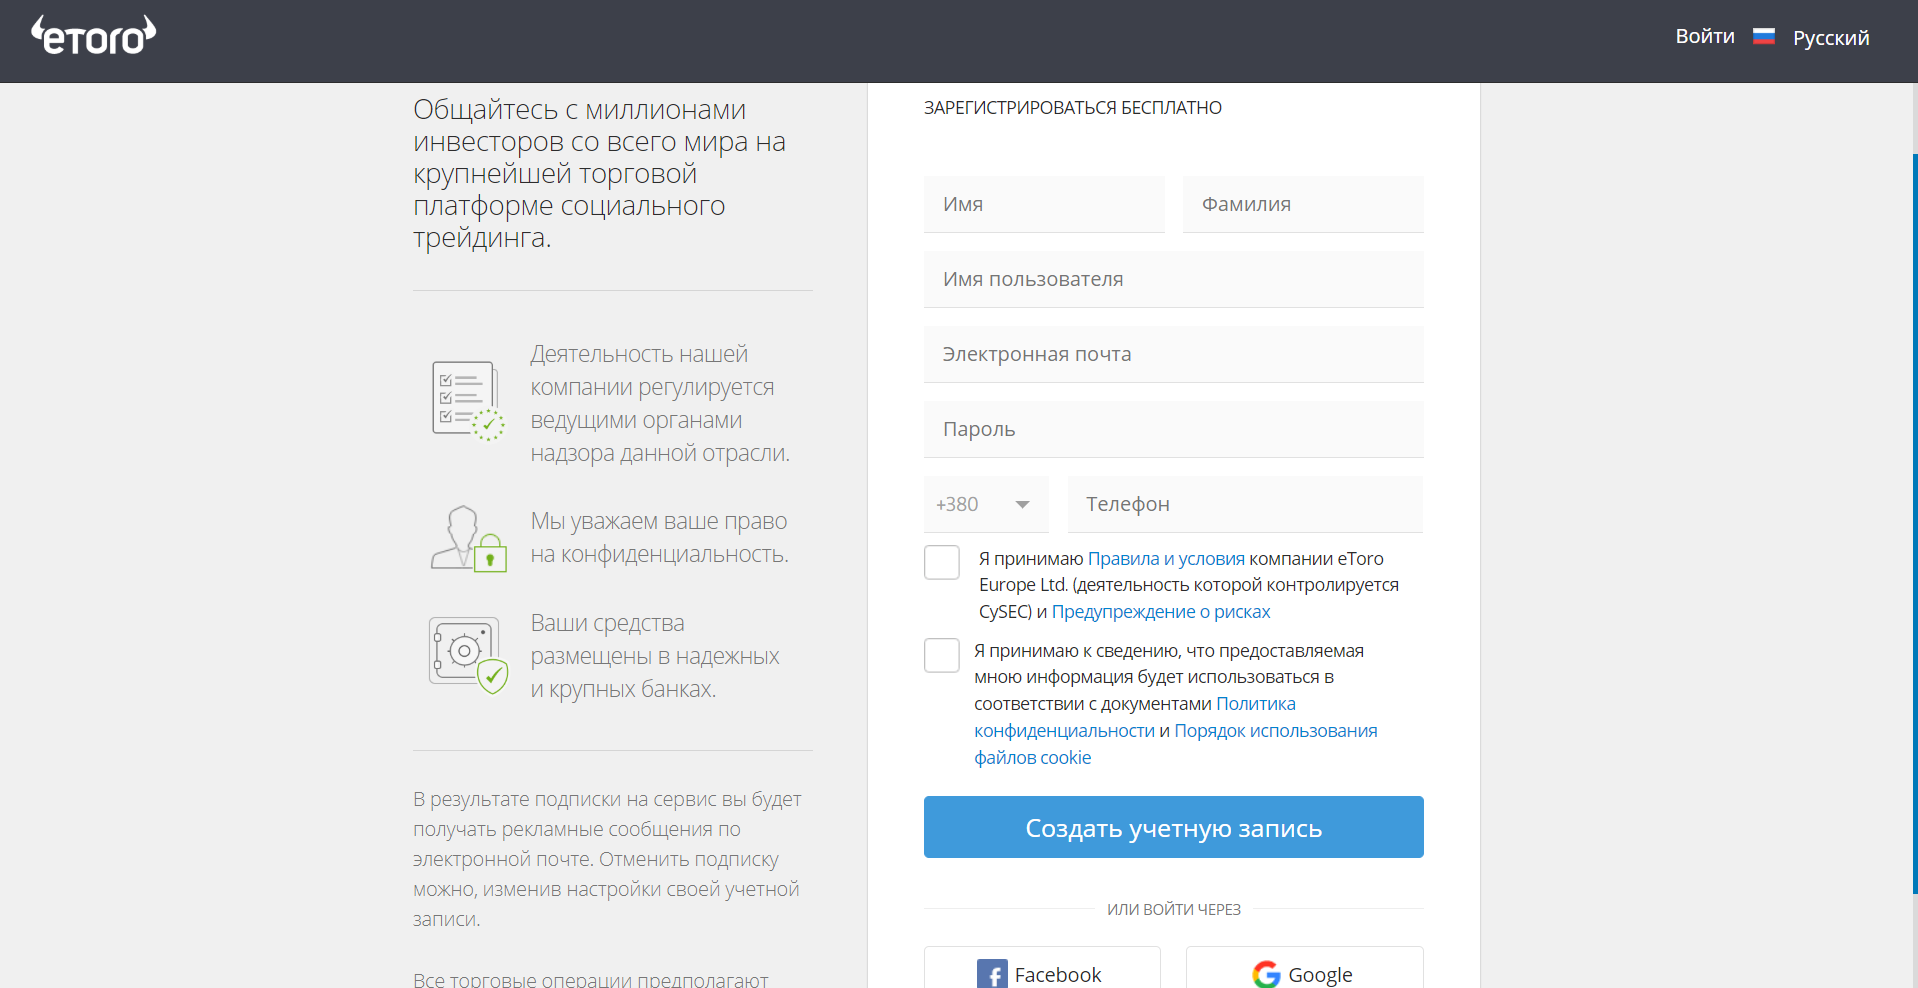The width and height of the screenshot is (1918, 988).
Task: Focus the Имя пользователя input field
Action: 1173,279
